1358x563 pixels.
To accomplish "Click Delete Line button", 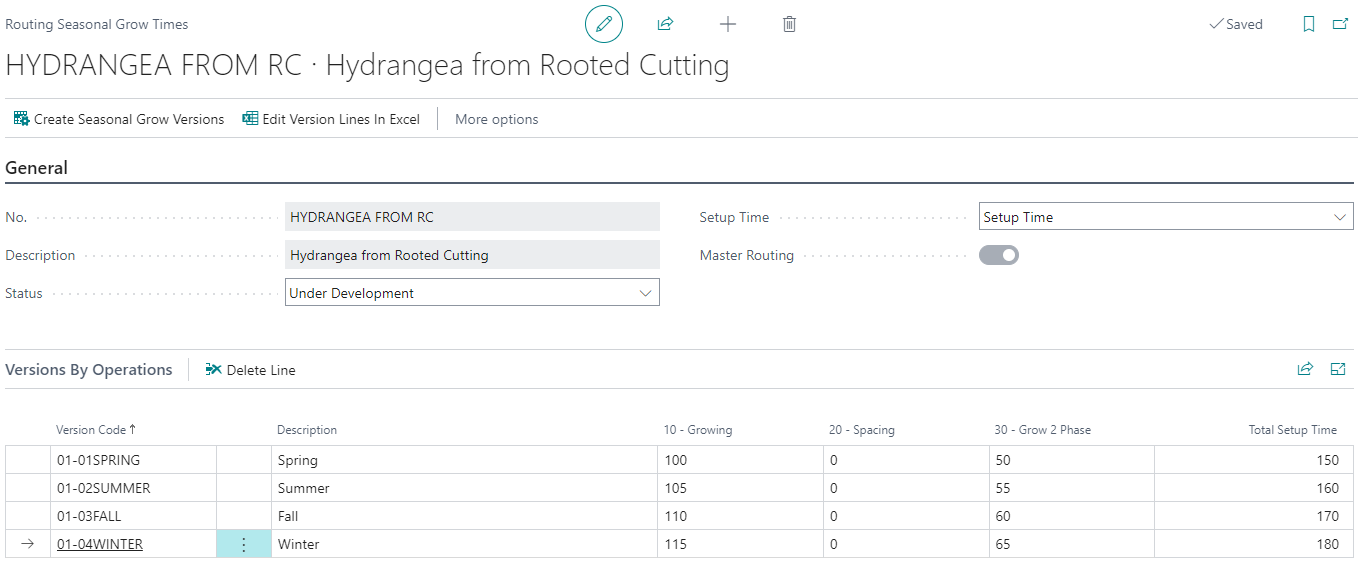I will click(251, 370).
